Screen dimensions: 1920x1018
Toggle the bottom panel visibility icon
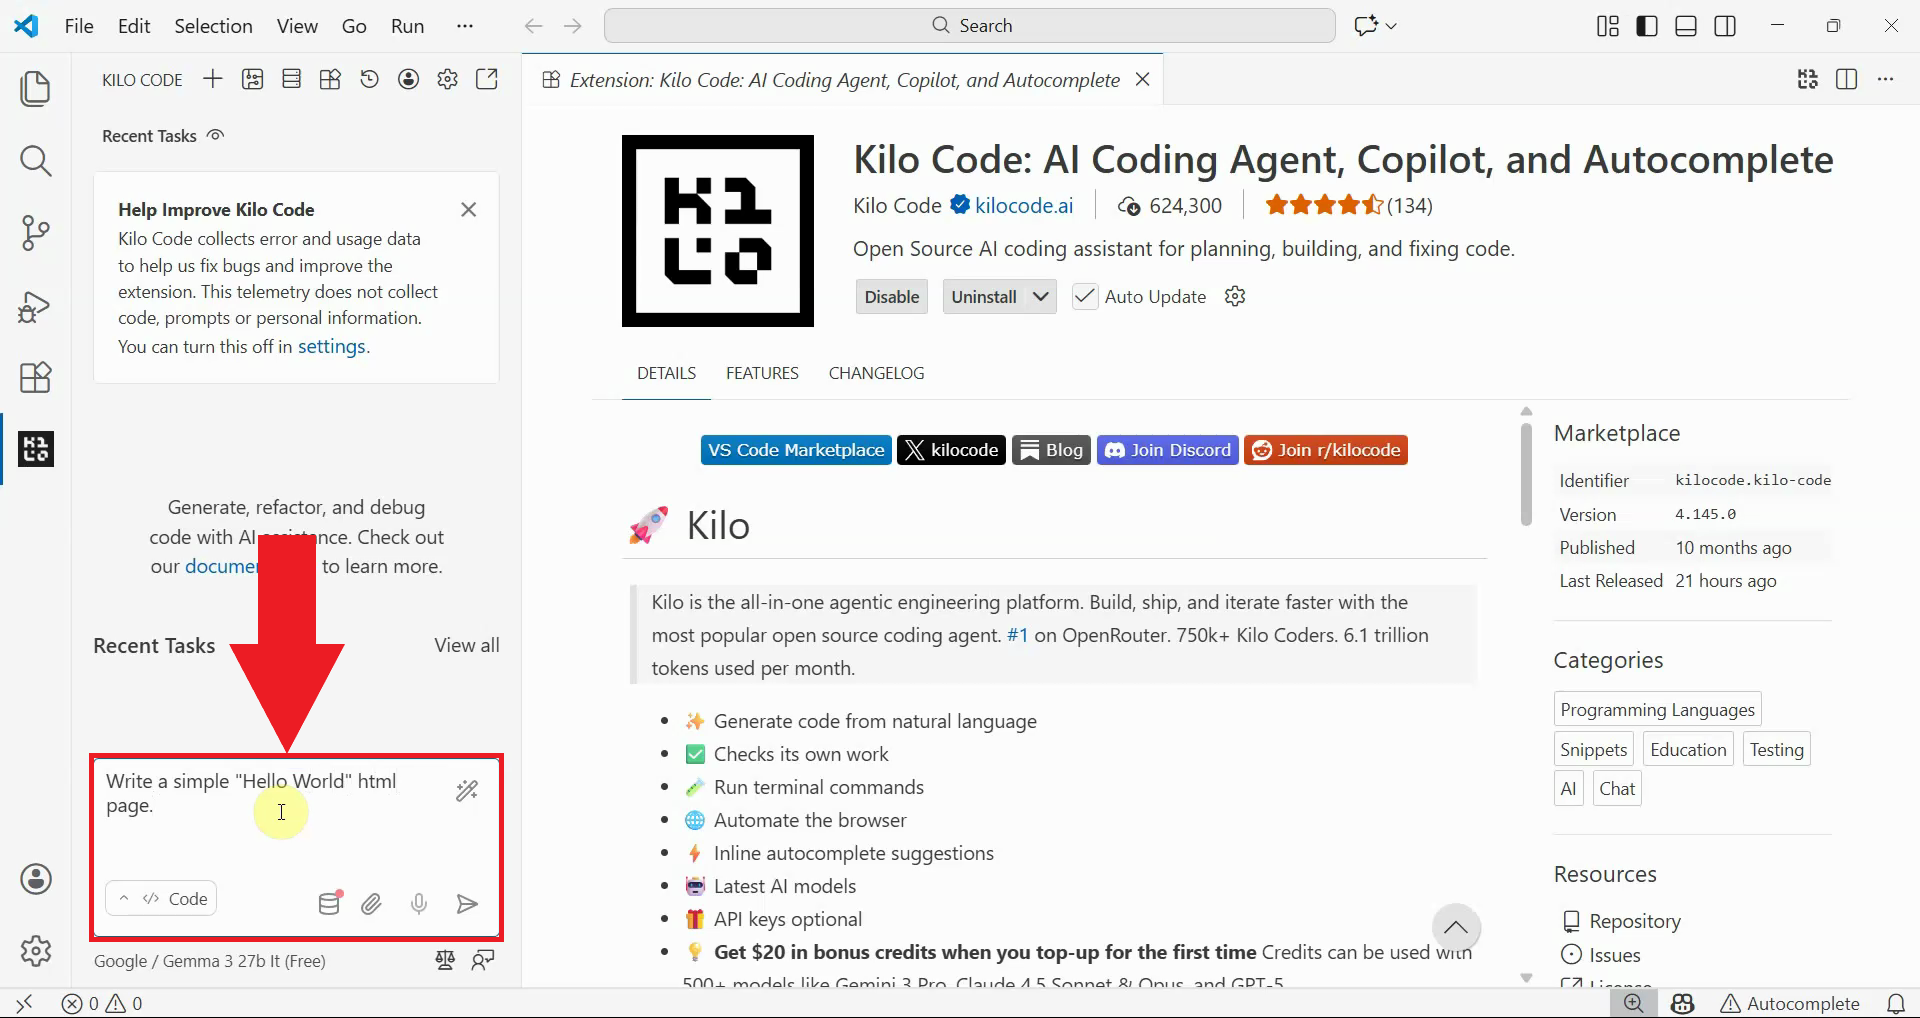click(1685, 25)
